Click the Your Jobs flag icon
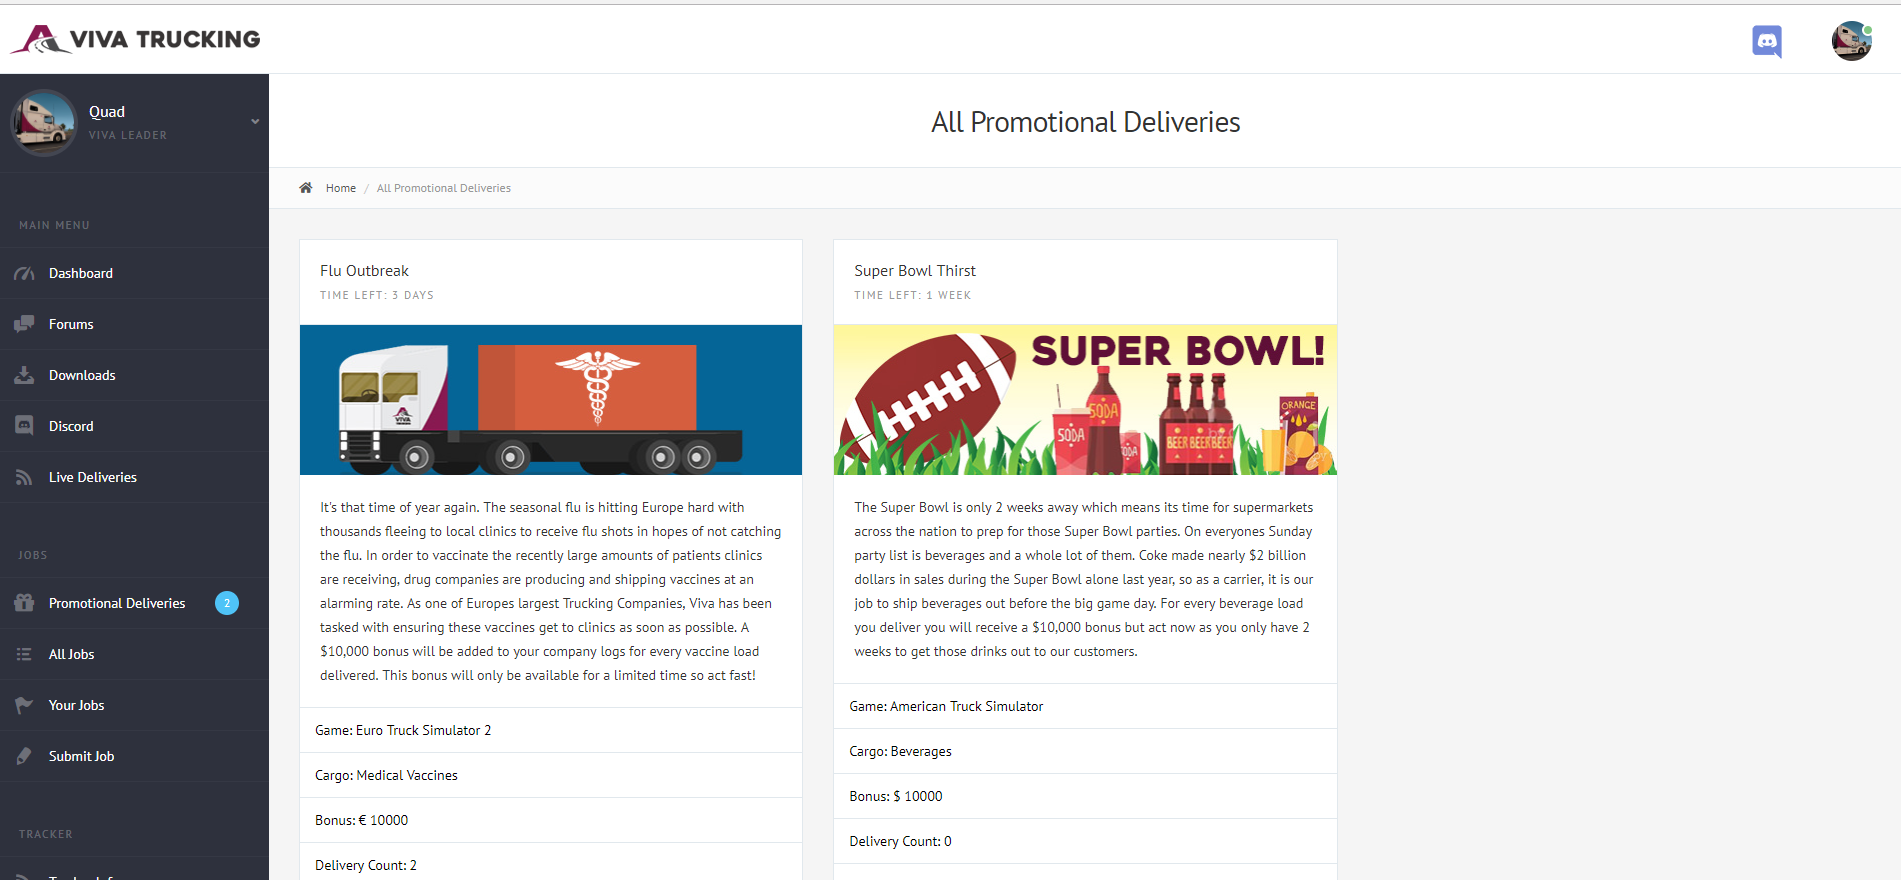The image size is (1901, 880). pyautogui.click(x=24, y=705)
